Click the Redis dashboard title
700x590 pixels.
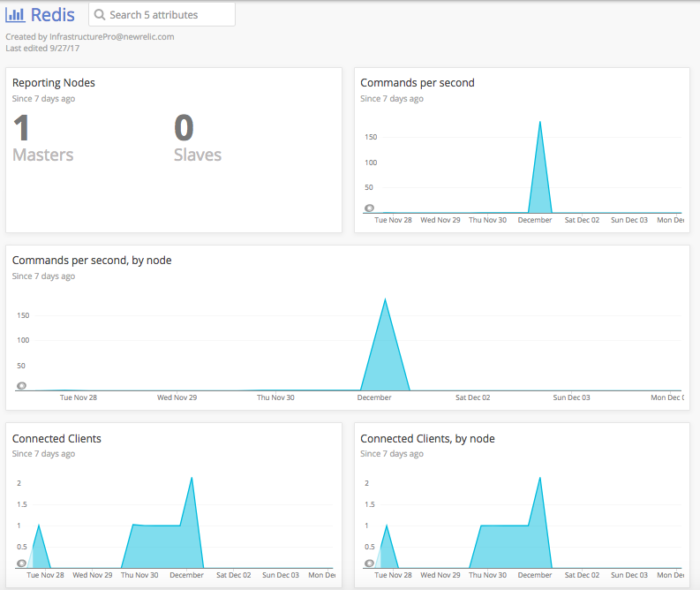point(53,15)
